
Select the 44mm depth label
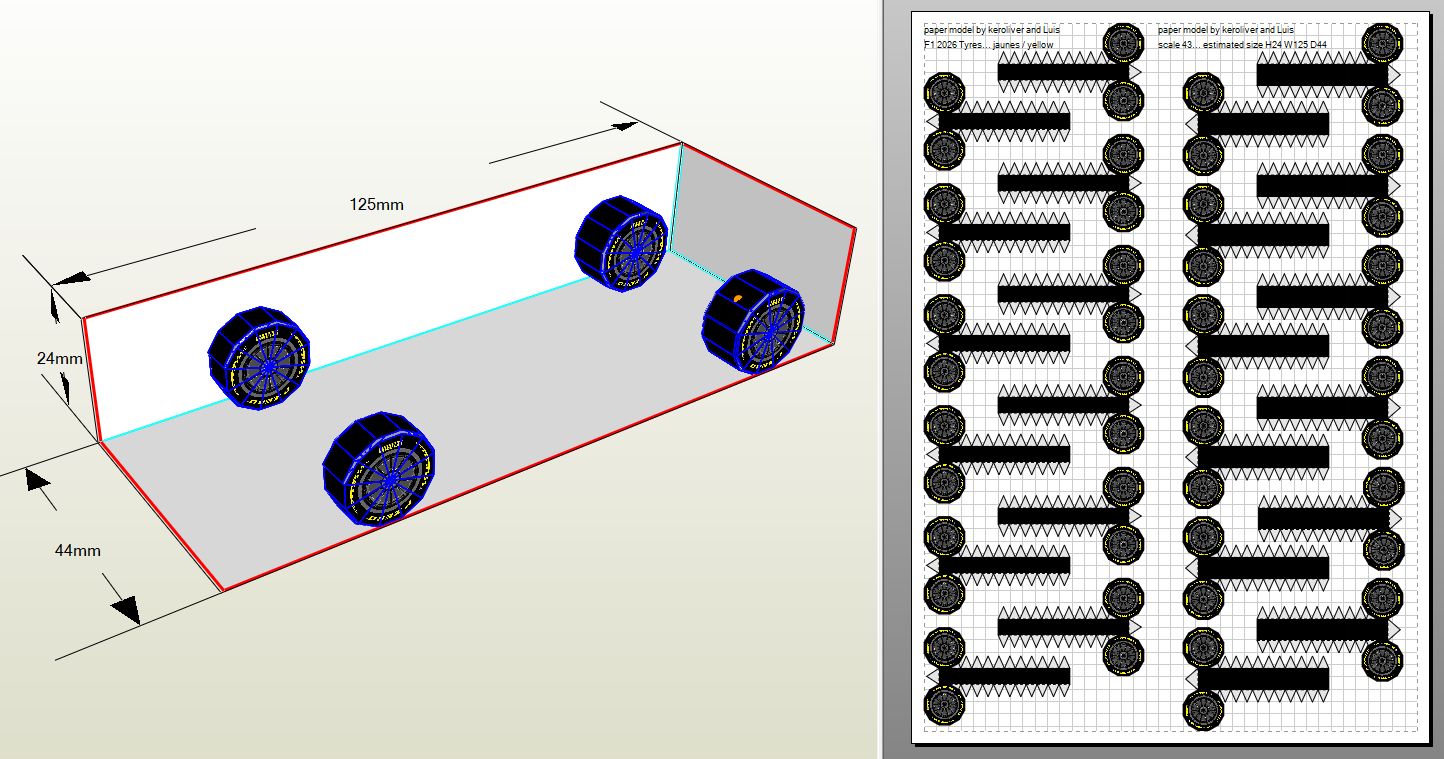(77, 550)
